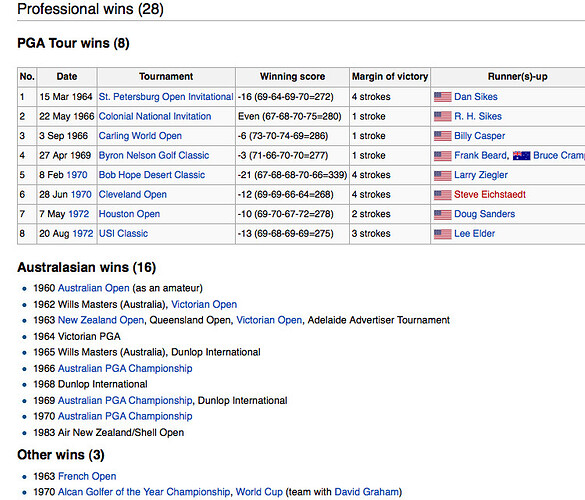The height and width of the screenshot is (500, 585).
Task: Click the US flag beside Larry Ziegler
Action: [442, 175]
